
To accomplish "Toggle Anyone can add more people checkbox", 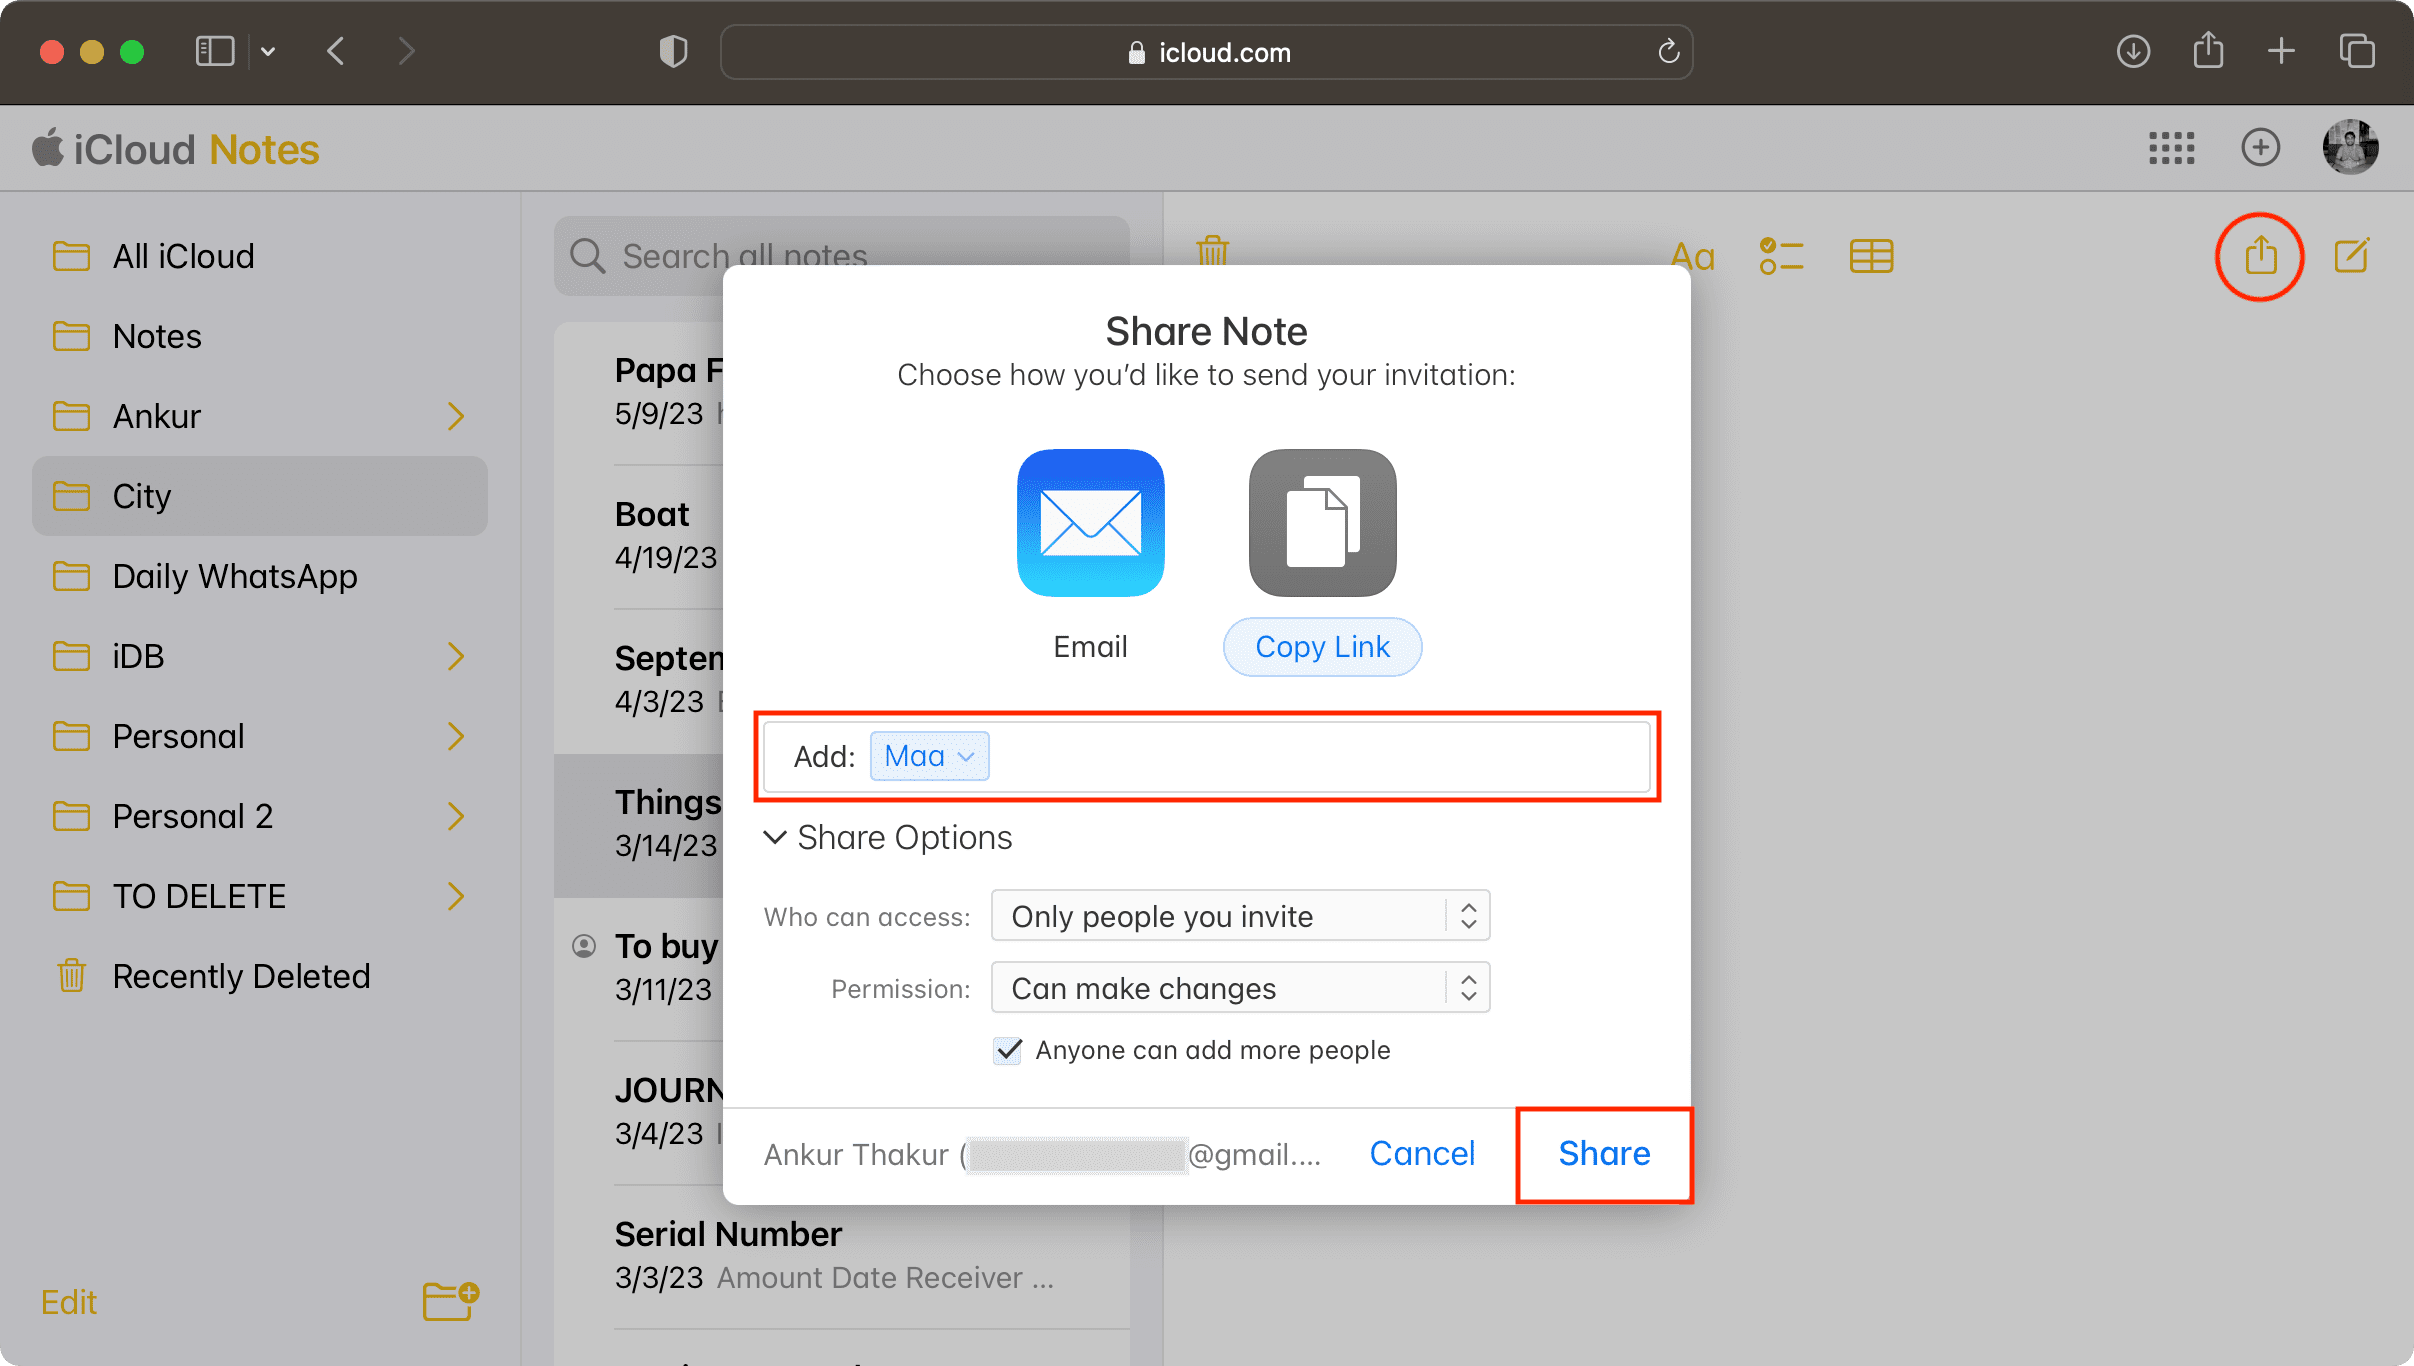I will click(x=1008, y=1049).
